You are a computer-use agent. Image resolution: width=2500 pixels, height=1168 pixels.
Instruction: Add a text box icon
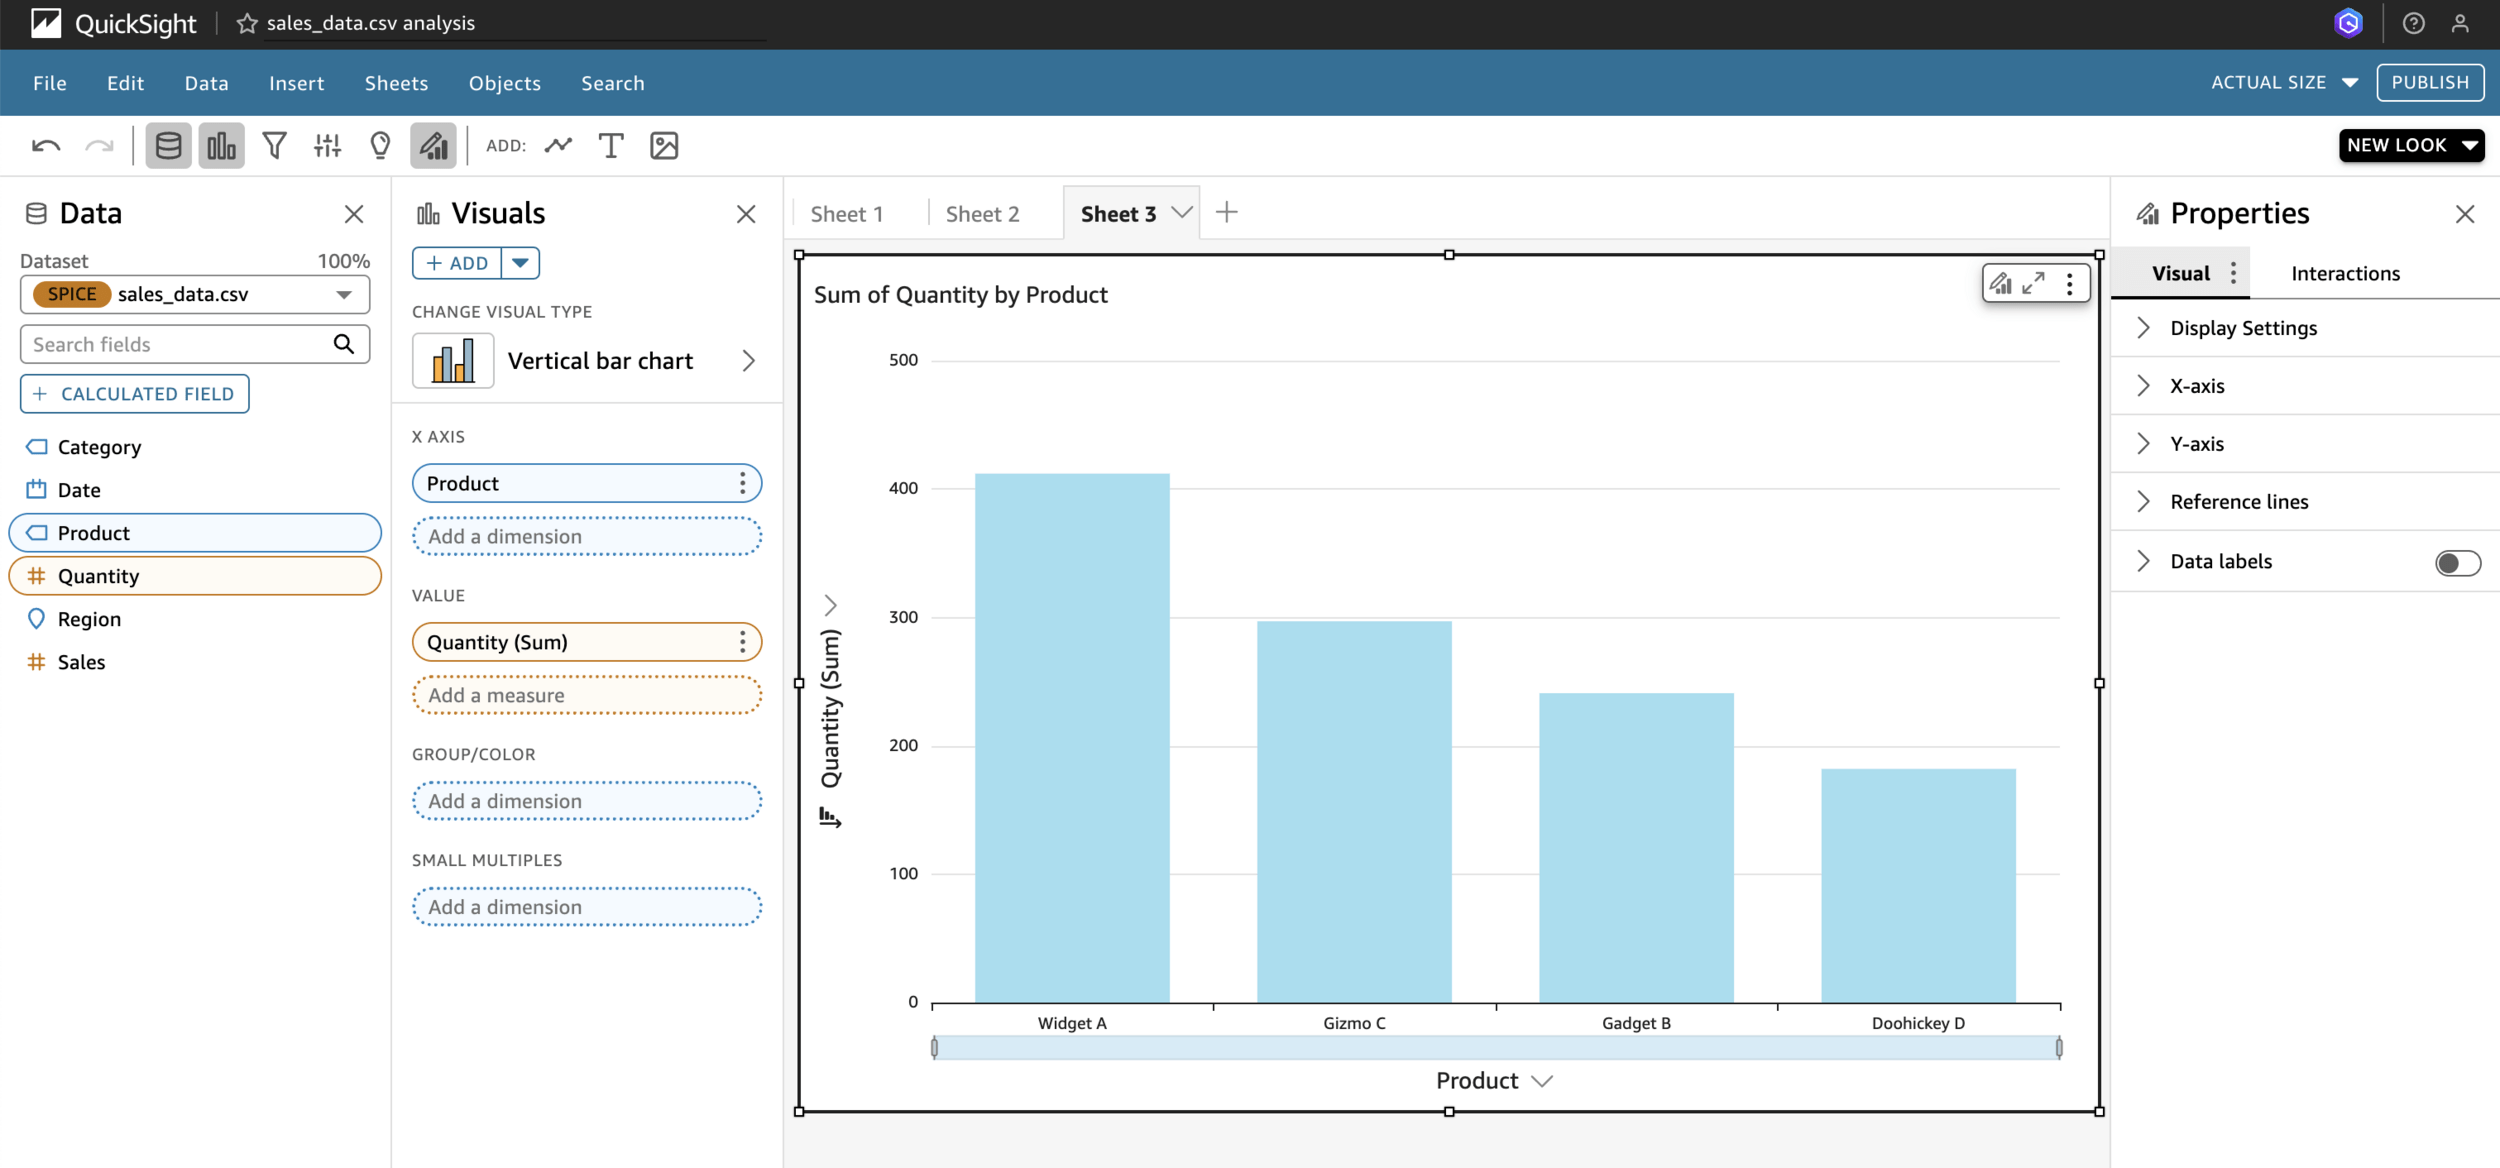click(610, 146)
